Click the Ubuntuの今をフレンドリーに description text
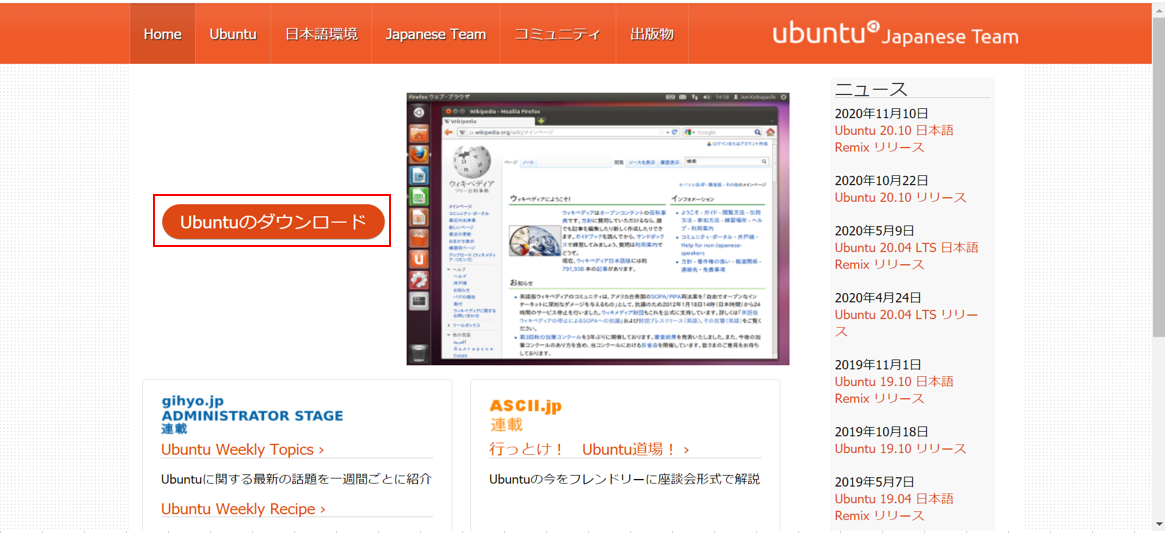Viewport: 1165px width, 533px height. [625, 479]
